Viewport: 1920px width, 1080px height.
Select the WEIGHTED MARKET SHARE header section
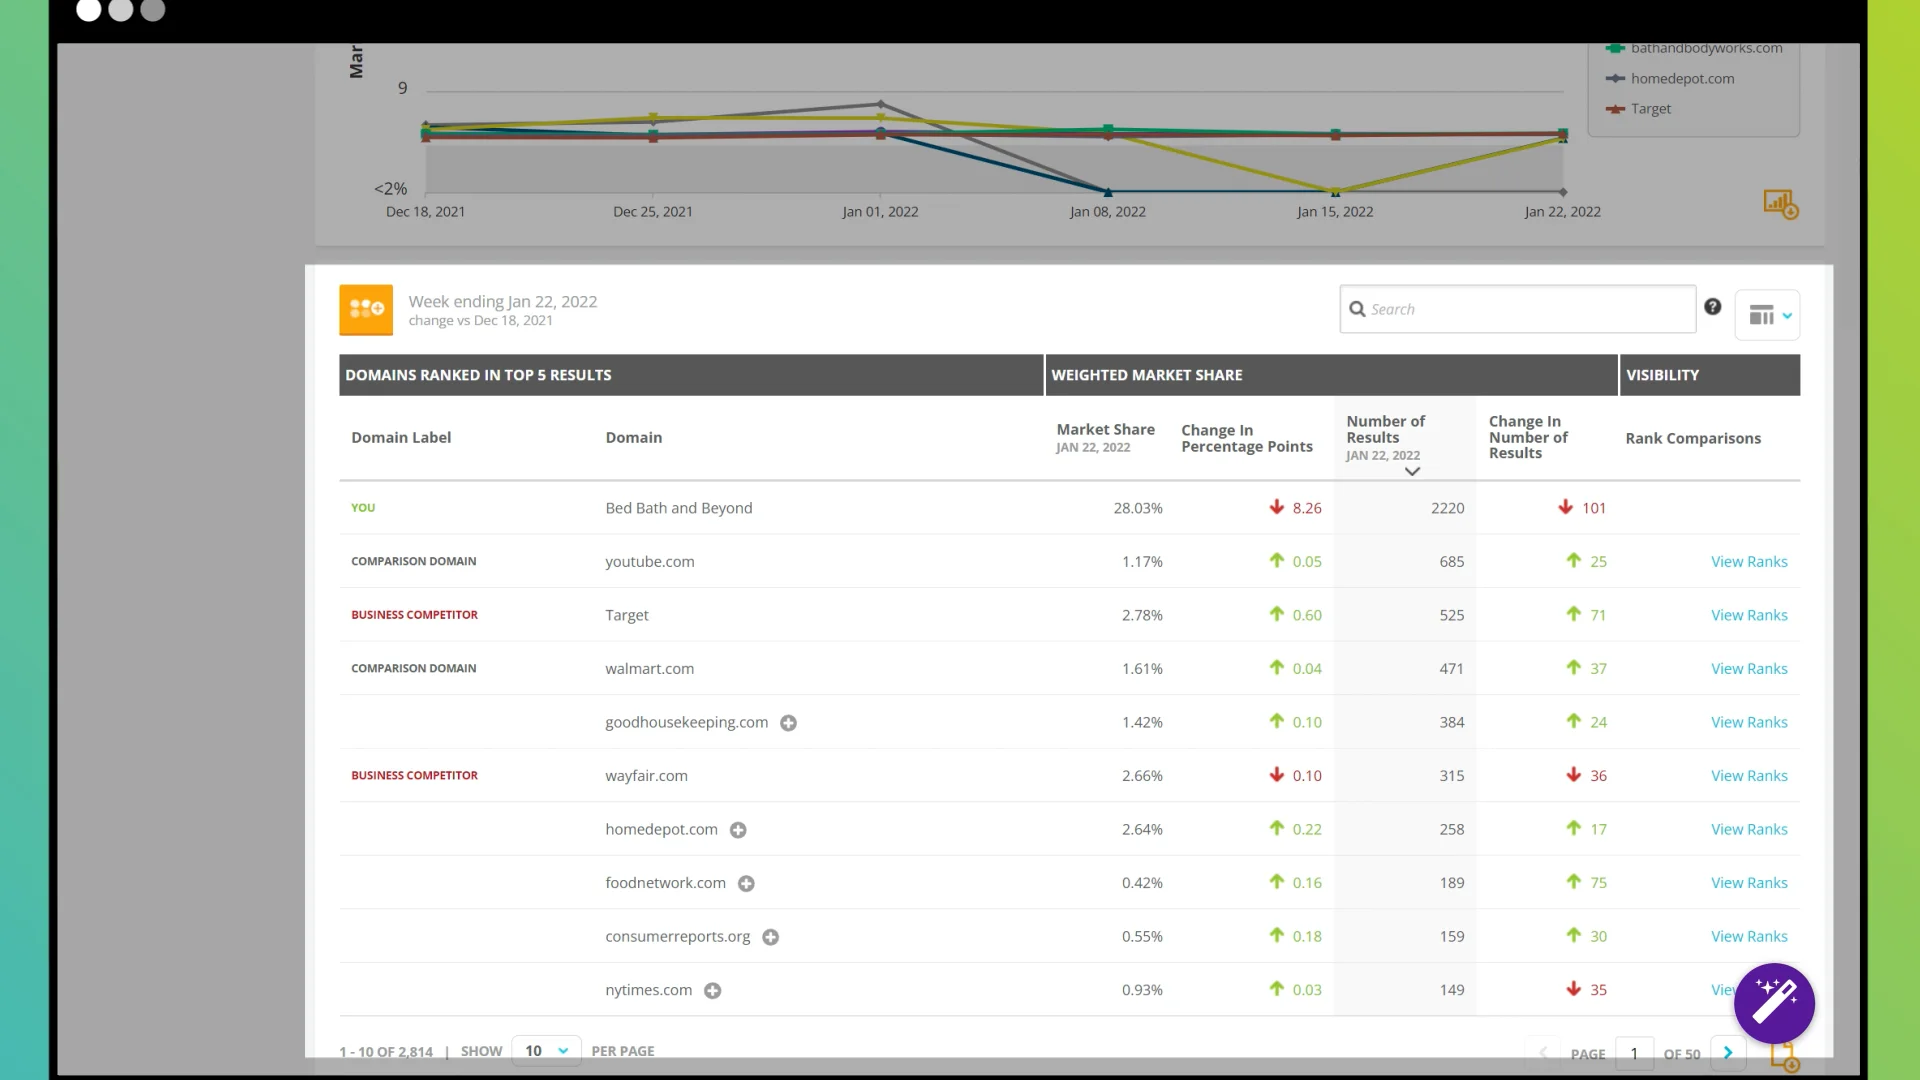(x=1146, y=375)
